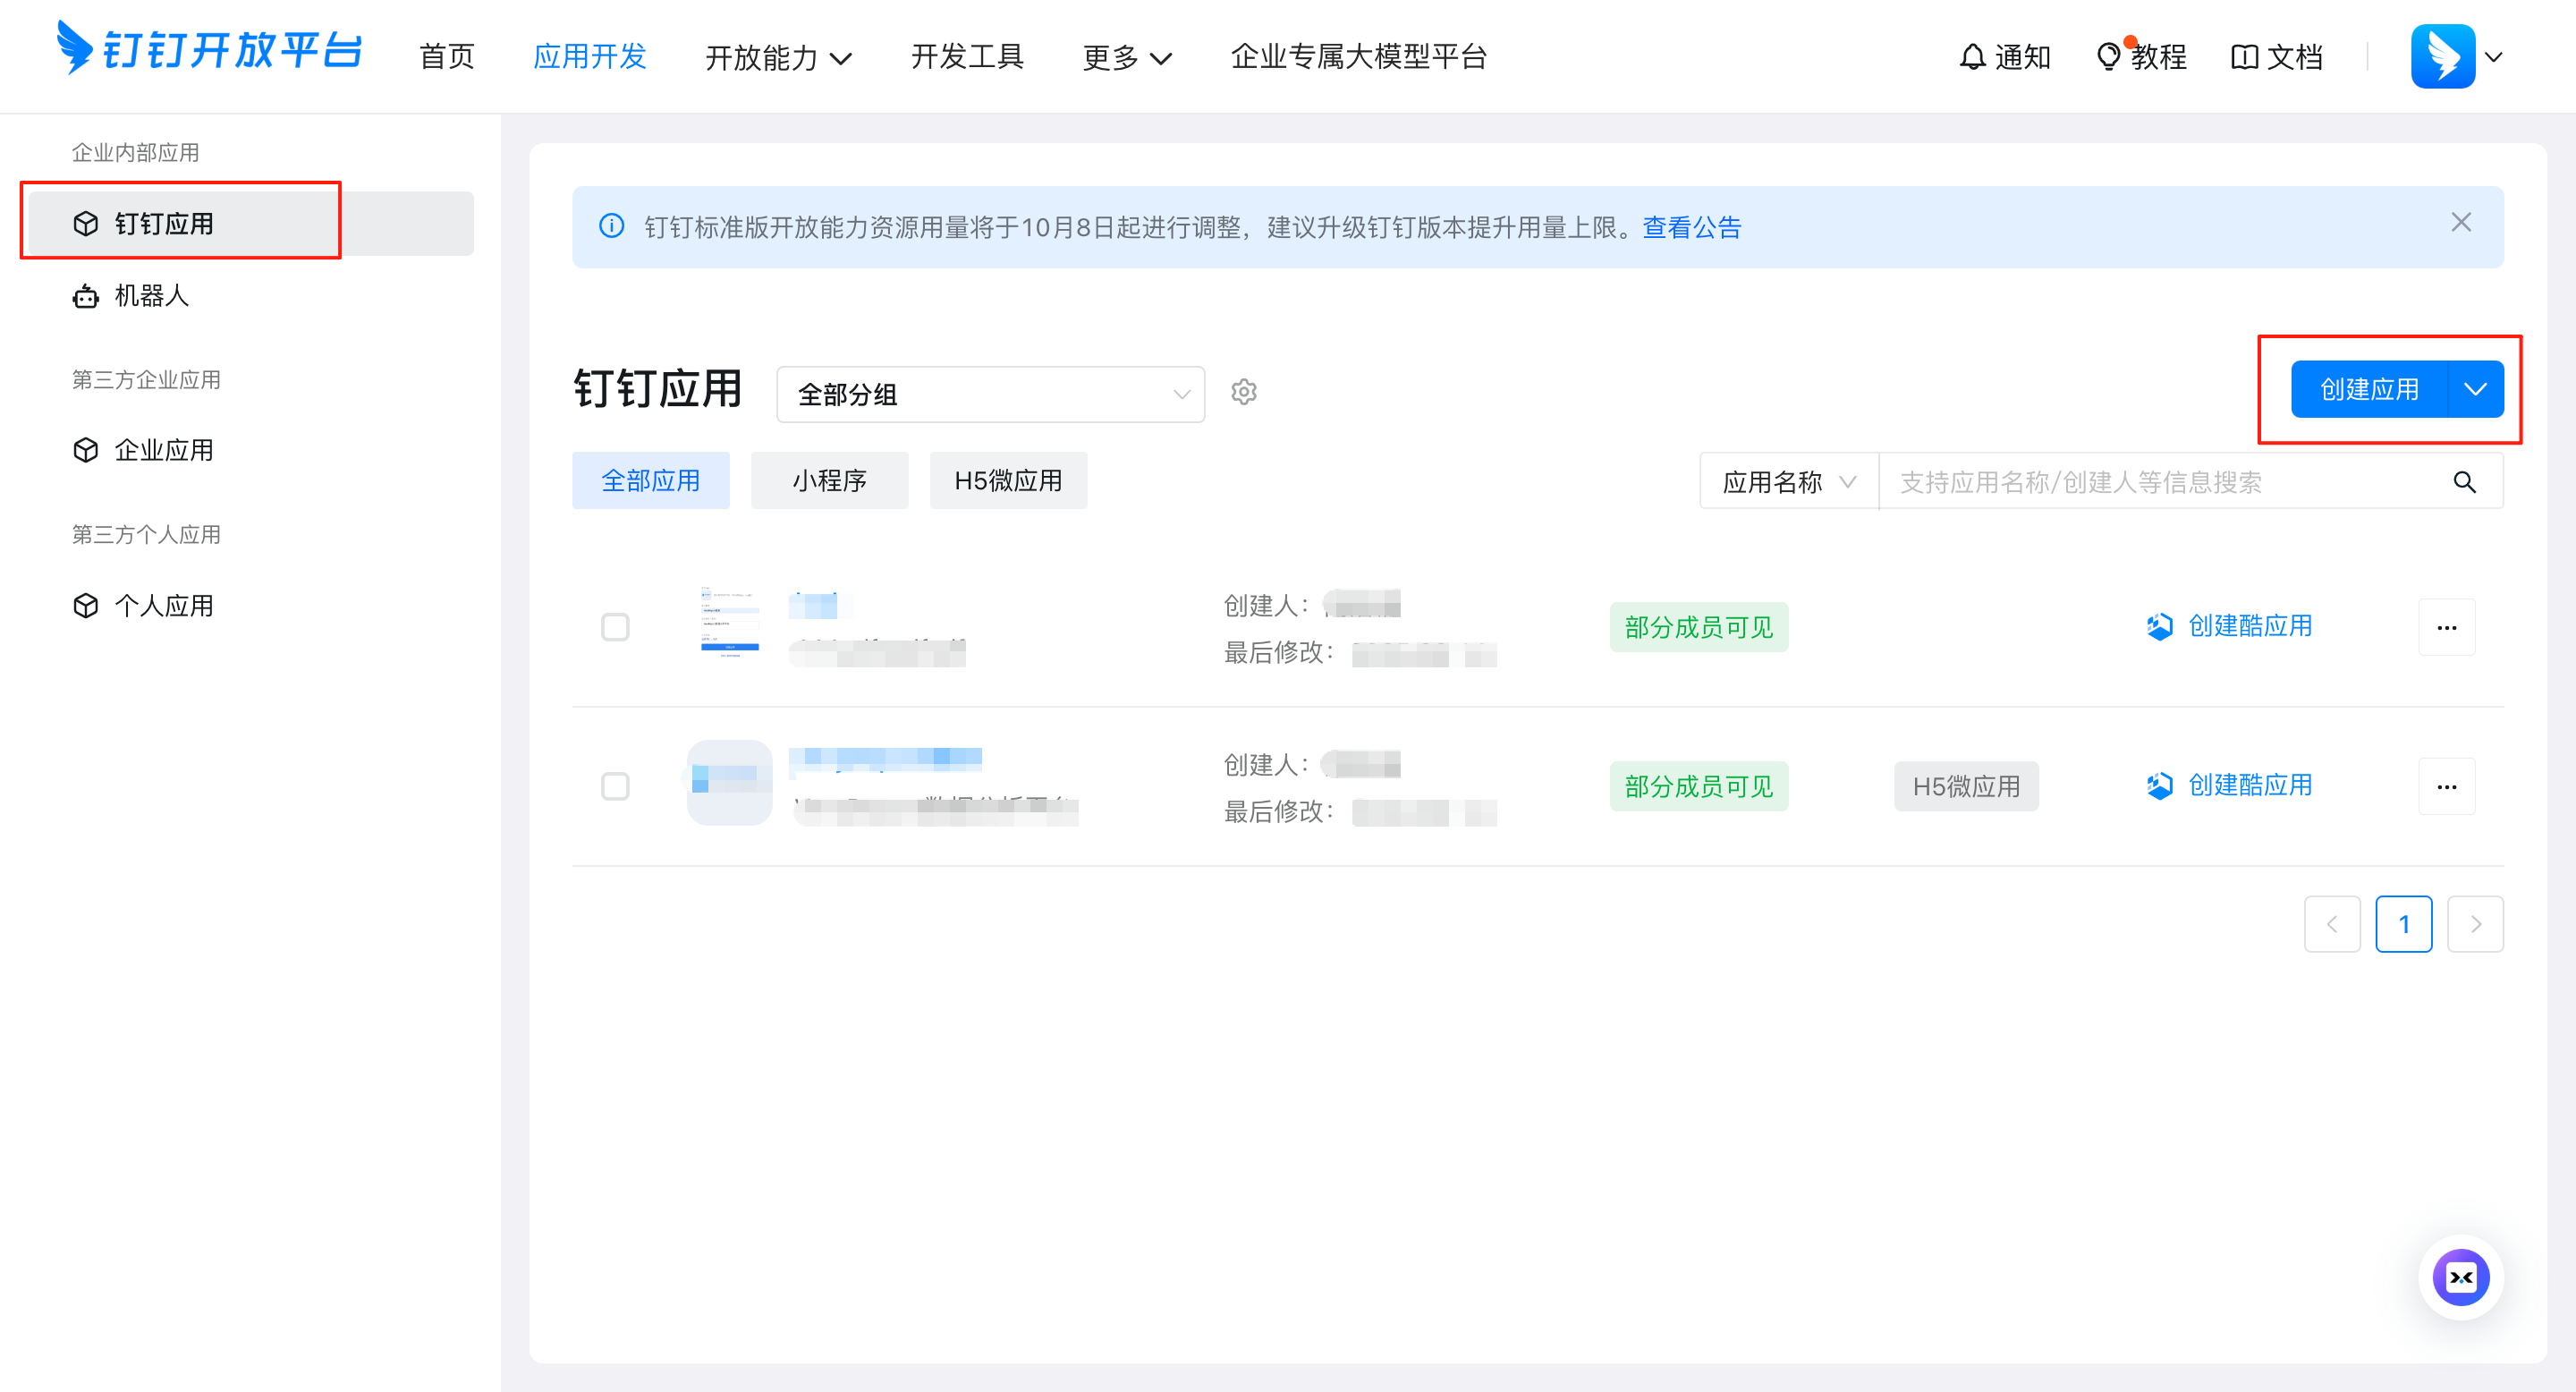
Task: Open 开发工具 in top navigation
Action: [967, 57]
